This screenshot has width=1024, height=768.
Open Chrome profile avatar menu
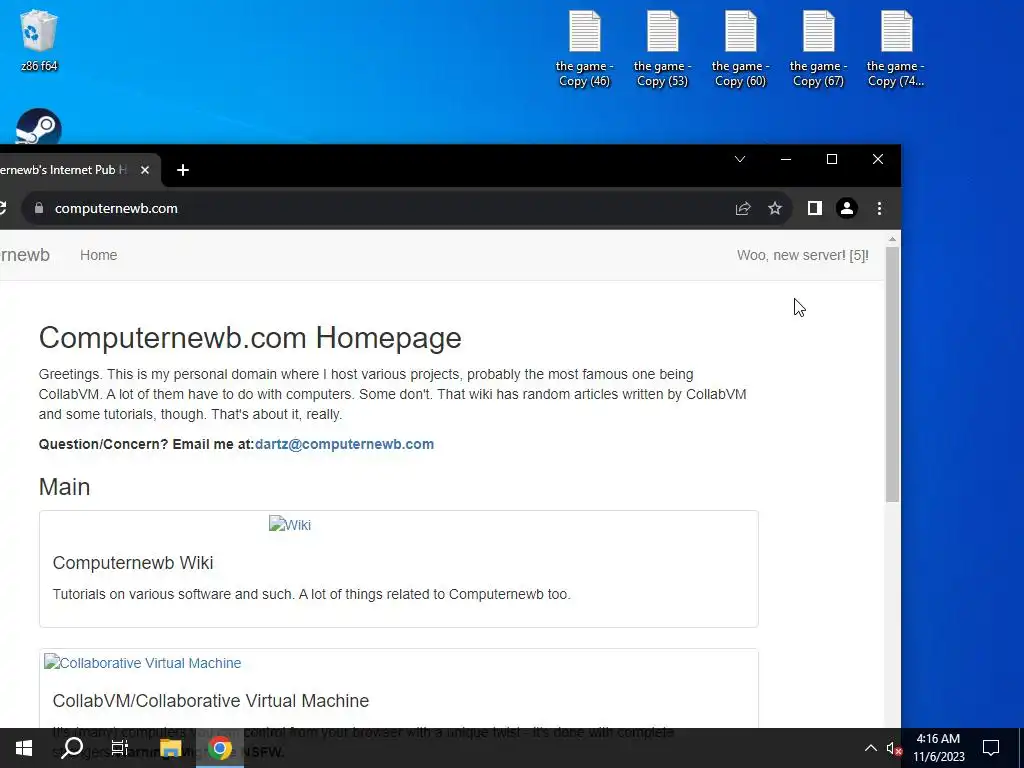(847, 208)
